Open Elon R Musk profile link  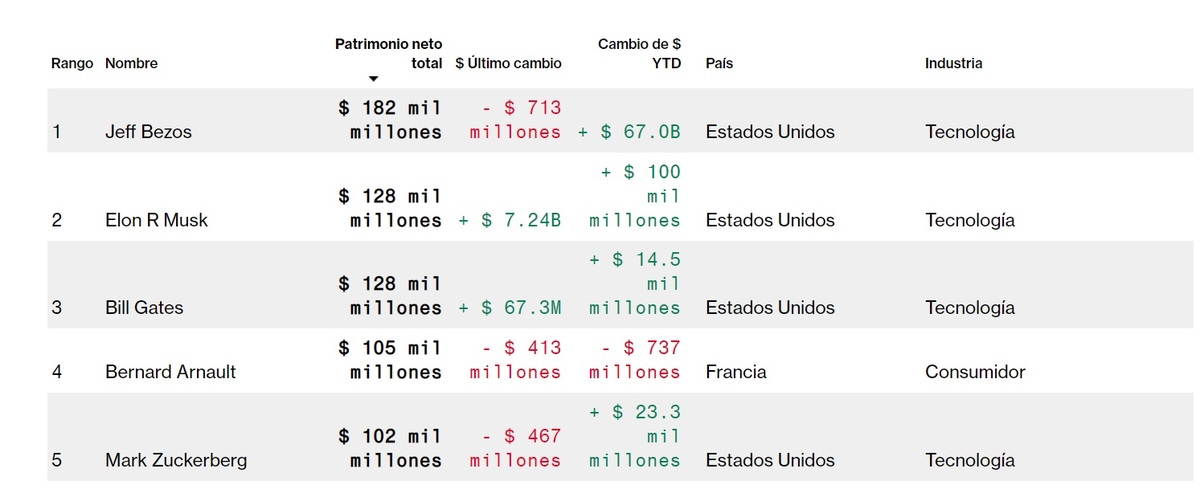(156, 220)
